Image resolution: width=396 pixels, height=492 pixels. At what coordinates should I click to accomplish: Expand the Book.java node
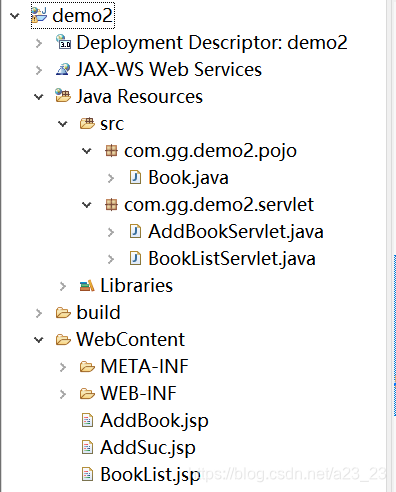[111, 178]
